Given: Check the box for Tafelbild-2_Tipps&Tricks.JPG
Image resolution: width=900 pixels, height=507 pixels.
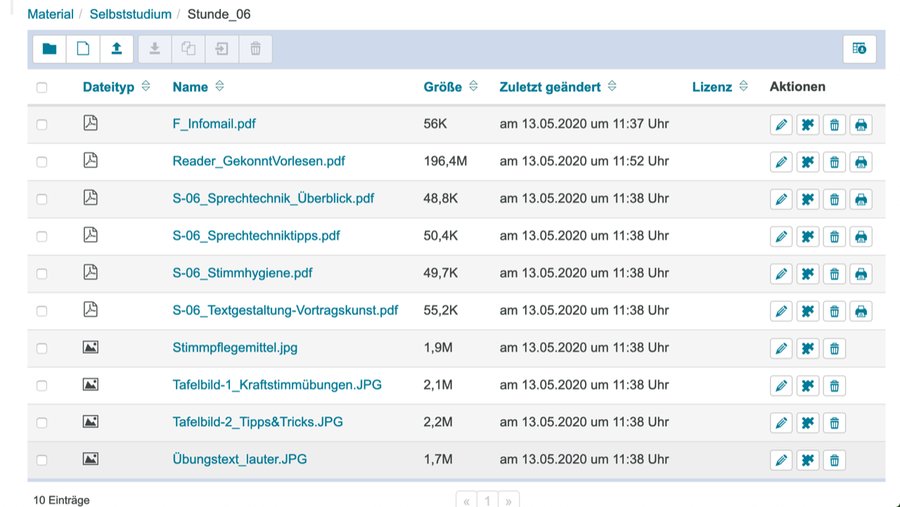Looking at the screenshot, I should pos(42,423).
